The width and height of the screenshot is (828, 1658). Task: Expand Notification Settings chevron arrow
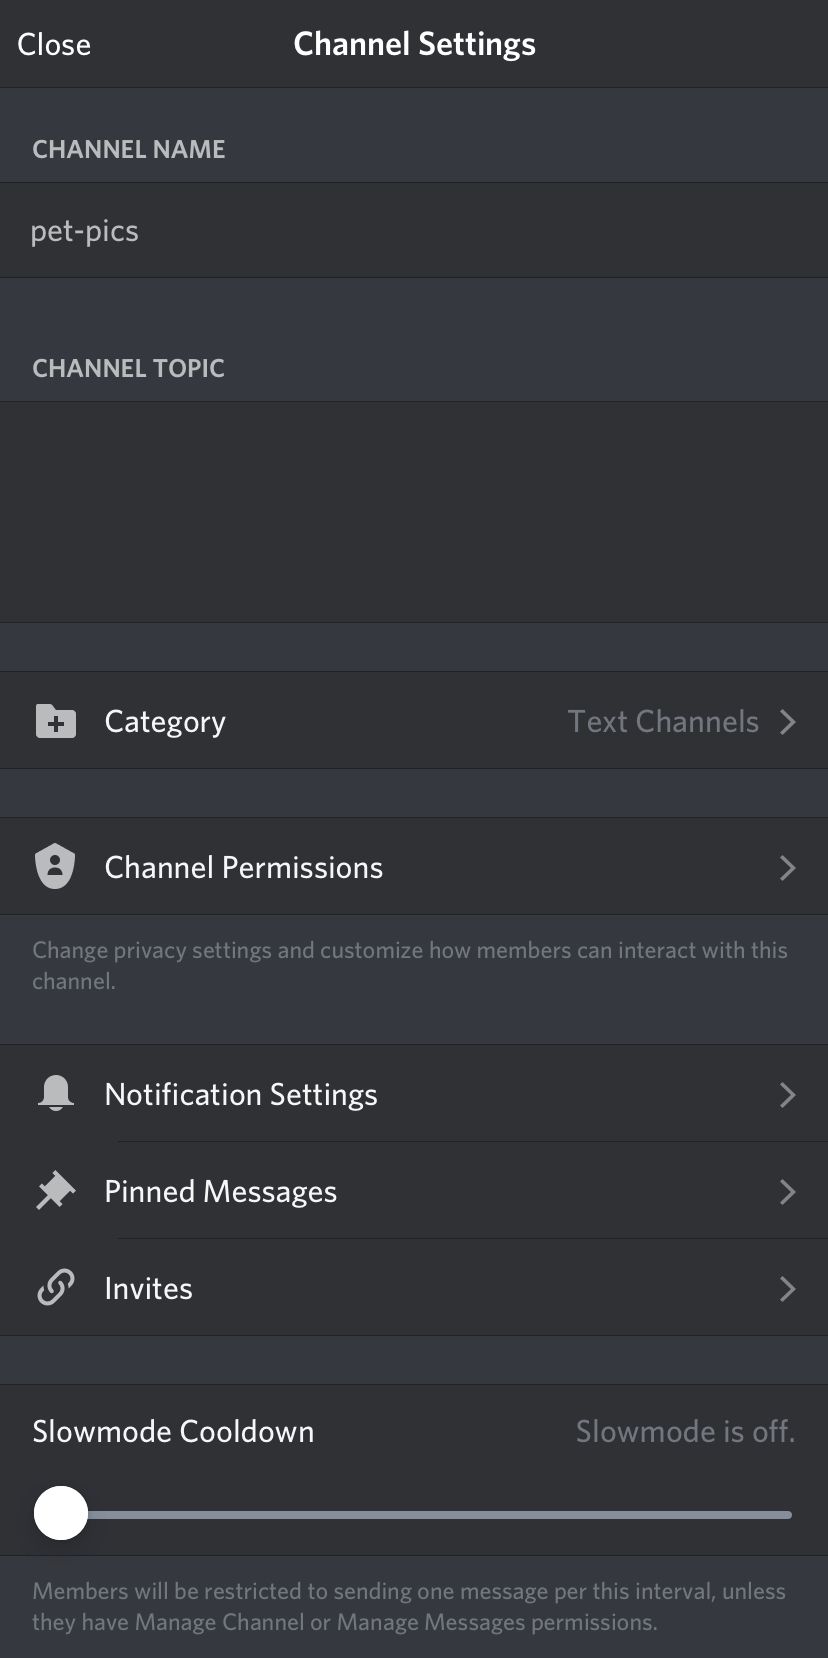787,1094
